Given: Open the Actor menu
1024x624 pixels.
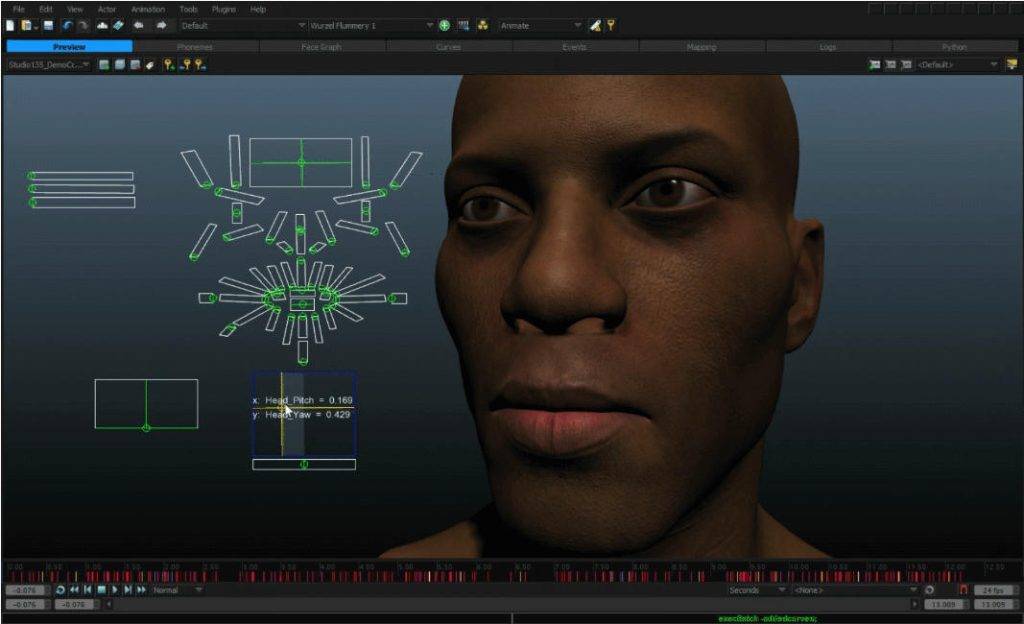Looking at the screenshot, I should (x=107, y=9).
